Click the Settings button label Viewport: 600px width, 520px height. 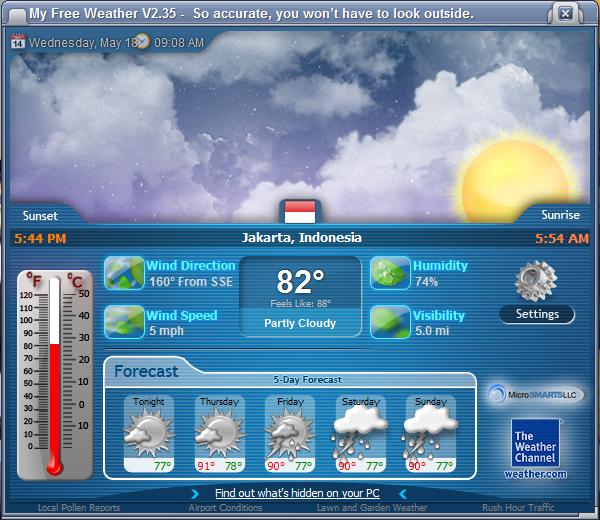(537, 314)
